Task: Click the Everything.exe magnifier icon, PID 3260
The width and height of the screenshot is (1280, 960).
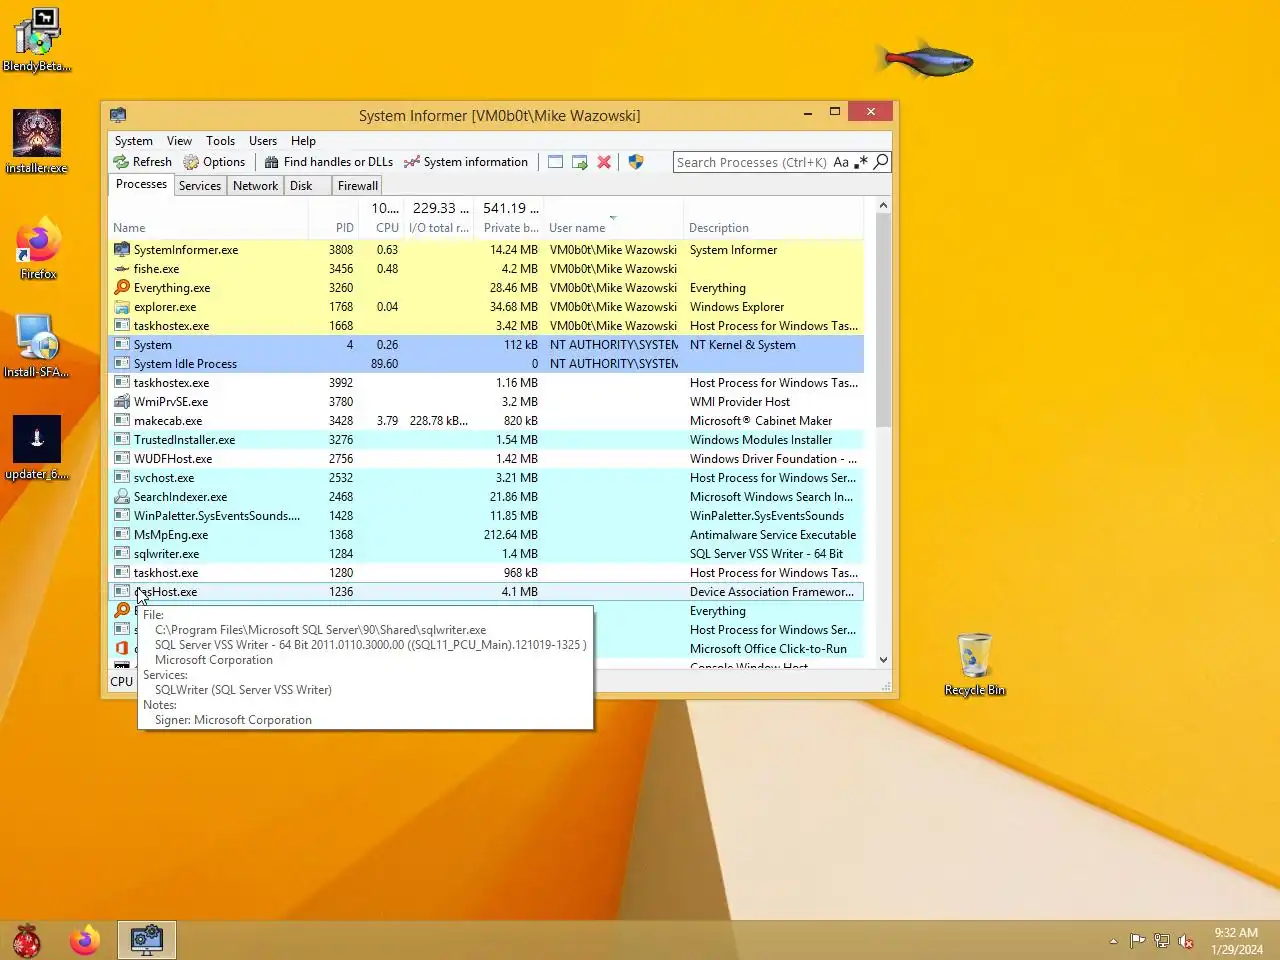Action: pyautogui.click(x=122, y=288)
